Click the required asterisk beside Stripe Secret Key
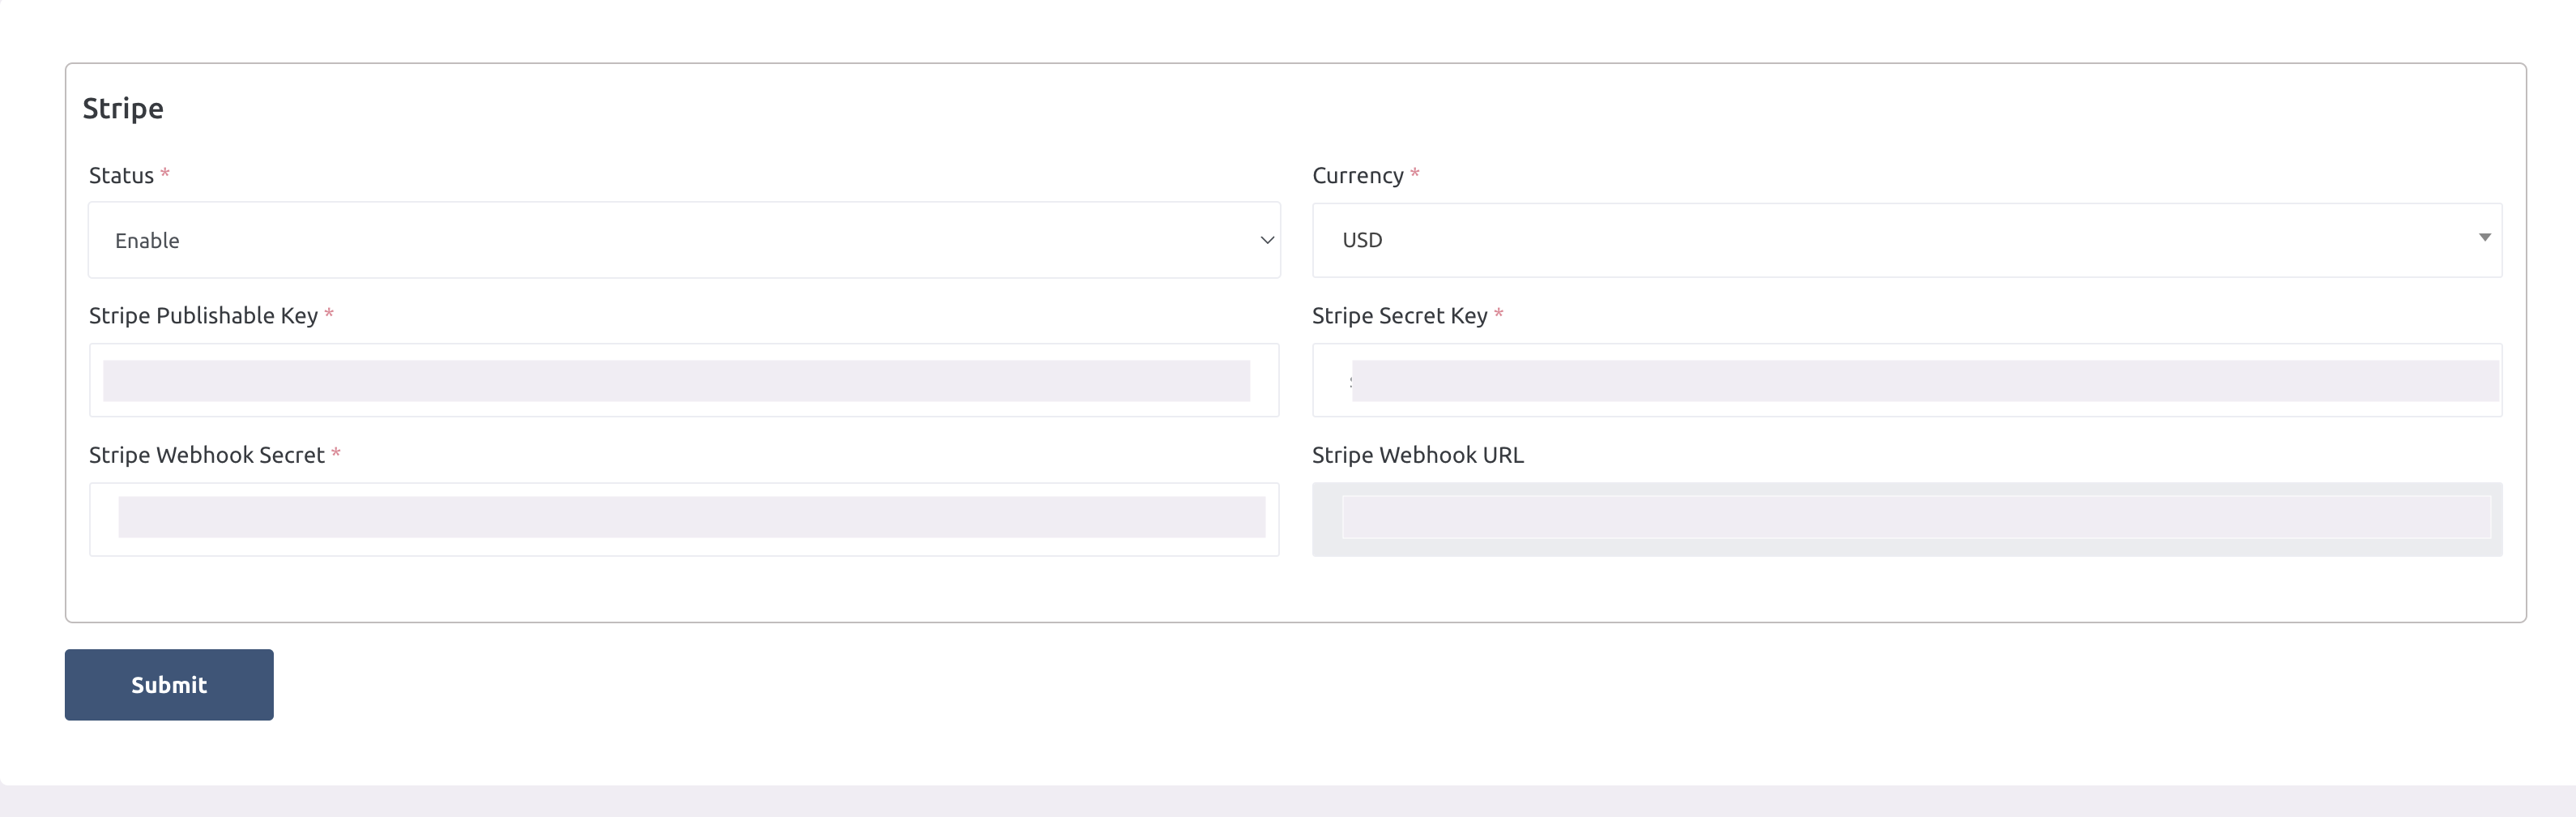Viewport: 2576px width, 817px height. (x=1498, y=314)
